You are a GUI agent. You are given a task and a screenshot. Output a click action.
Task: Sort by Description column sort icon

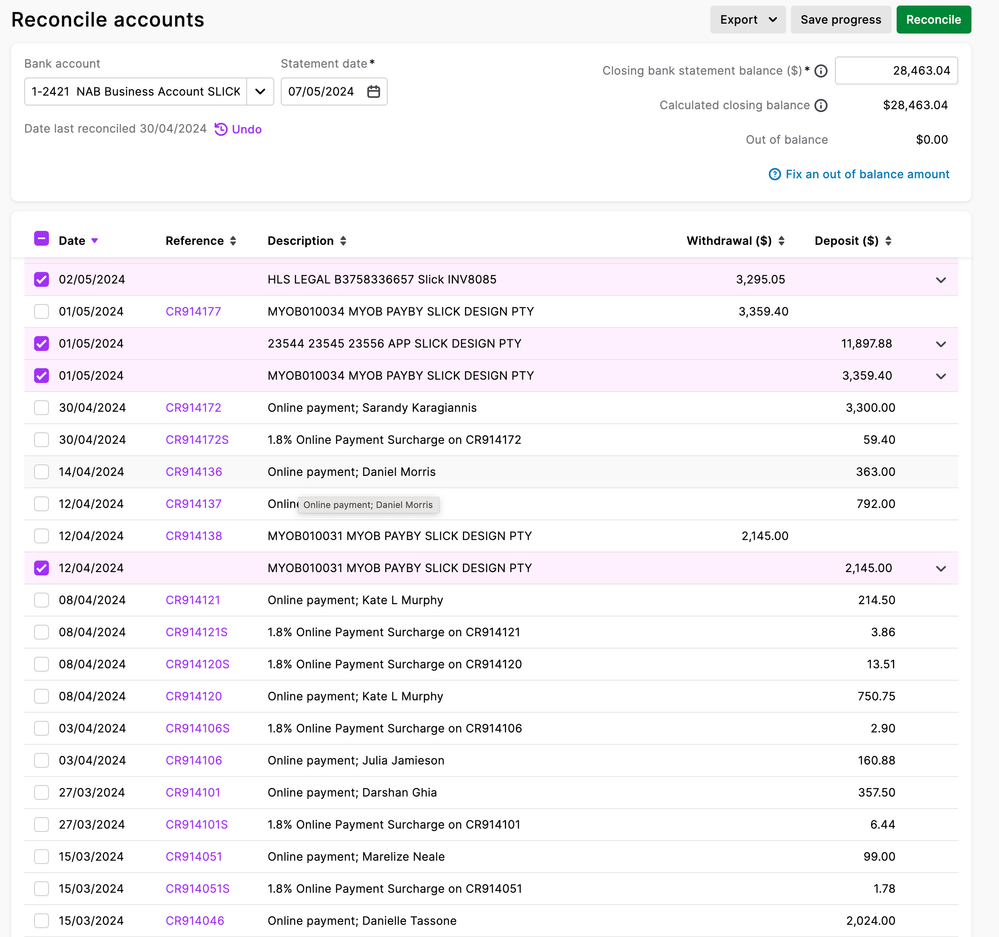(343, 241)
